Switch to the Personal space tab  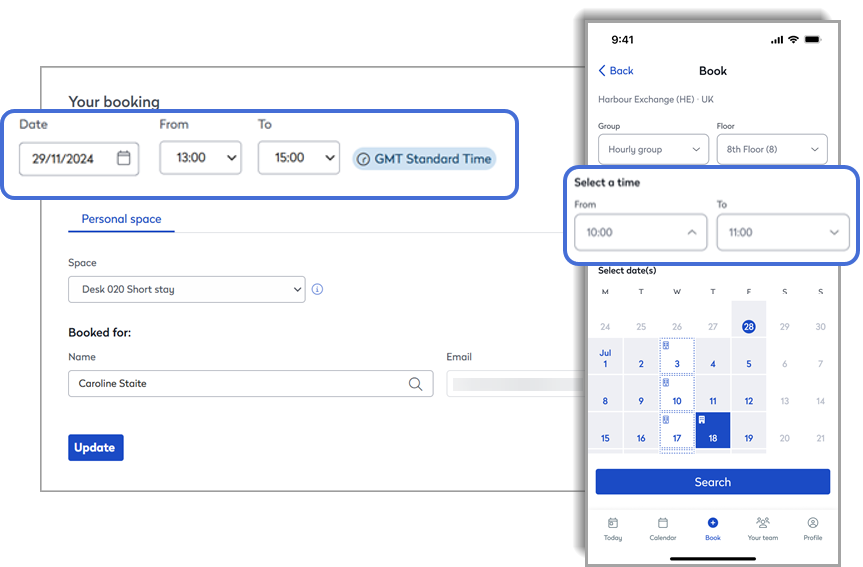(x=122, y=219)
